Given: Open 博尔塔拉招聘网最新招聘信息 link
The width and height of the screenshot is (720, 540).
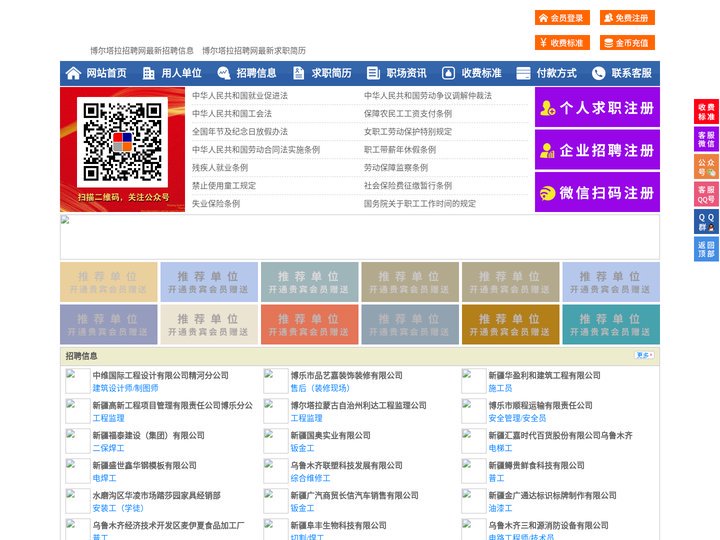Looking at the screenshot, I should pos(142,51).
